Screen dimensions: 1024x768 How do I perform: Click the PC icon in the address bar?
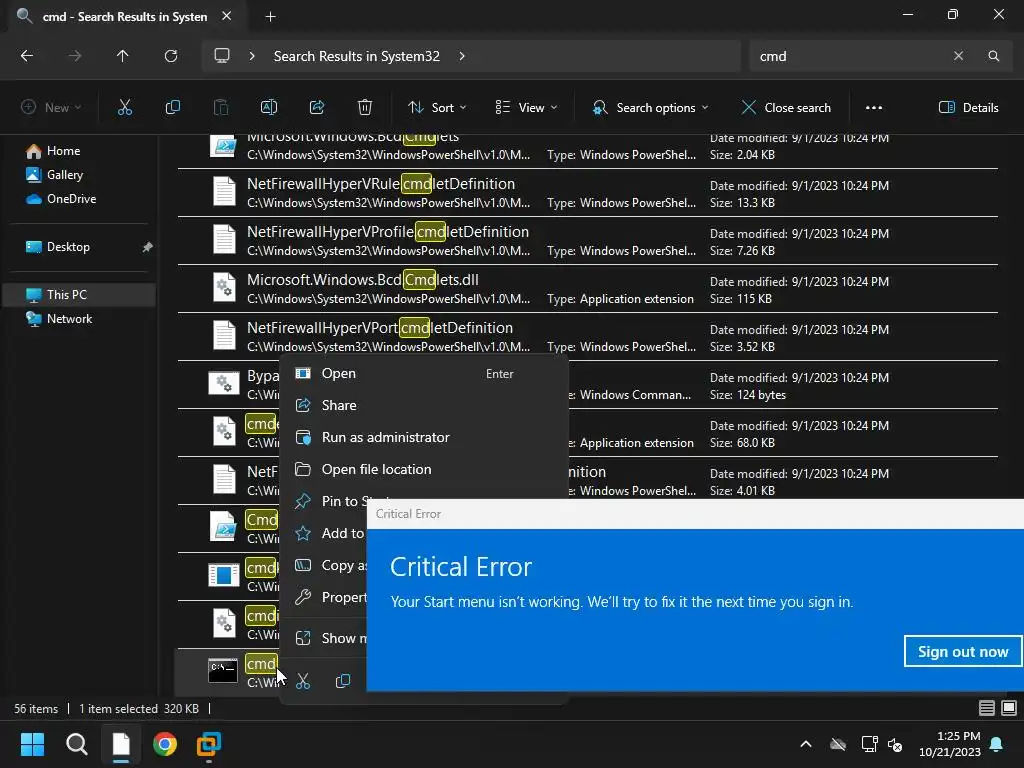(x=222, y=56)
